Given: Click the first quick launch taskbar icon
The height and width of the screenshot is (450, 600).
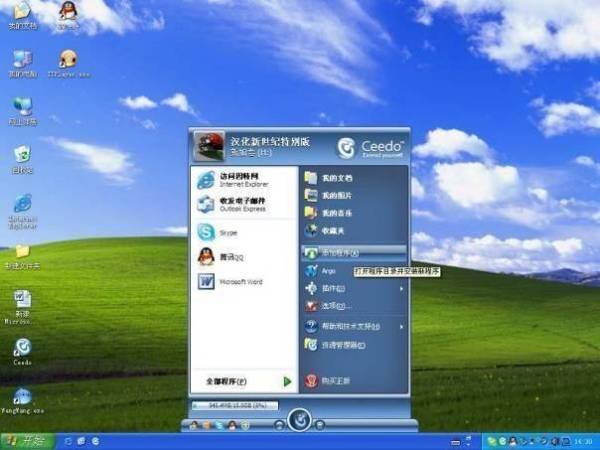Looking at the screenshot, I should (x=68, y=442).
